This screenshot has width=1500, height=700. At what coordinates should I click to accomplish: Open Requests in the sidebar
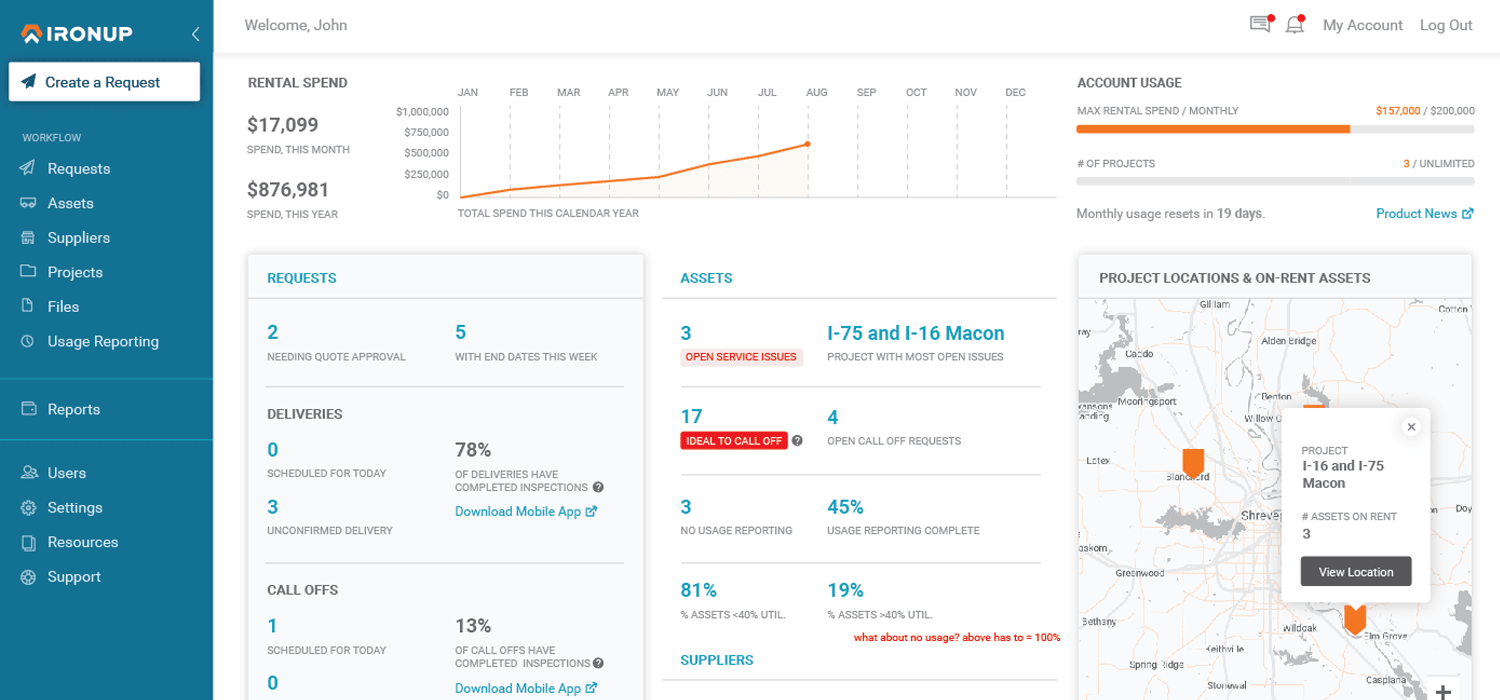coord(79,169)
